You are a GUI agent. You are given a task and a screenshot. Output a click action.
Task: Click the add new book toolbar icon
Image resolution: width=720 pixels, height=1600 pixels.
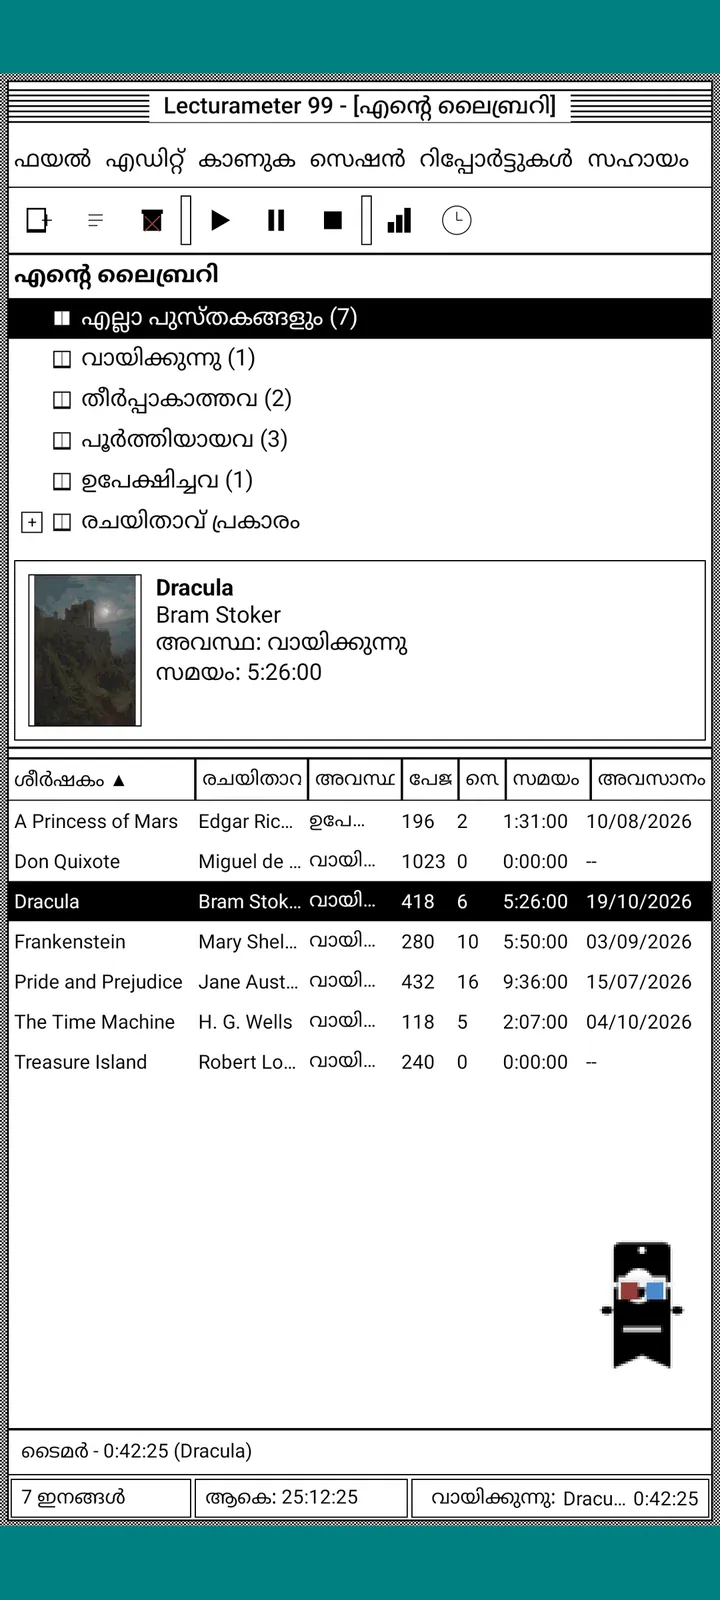(x=39, y=220)
